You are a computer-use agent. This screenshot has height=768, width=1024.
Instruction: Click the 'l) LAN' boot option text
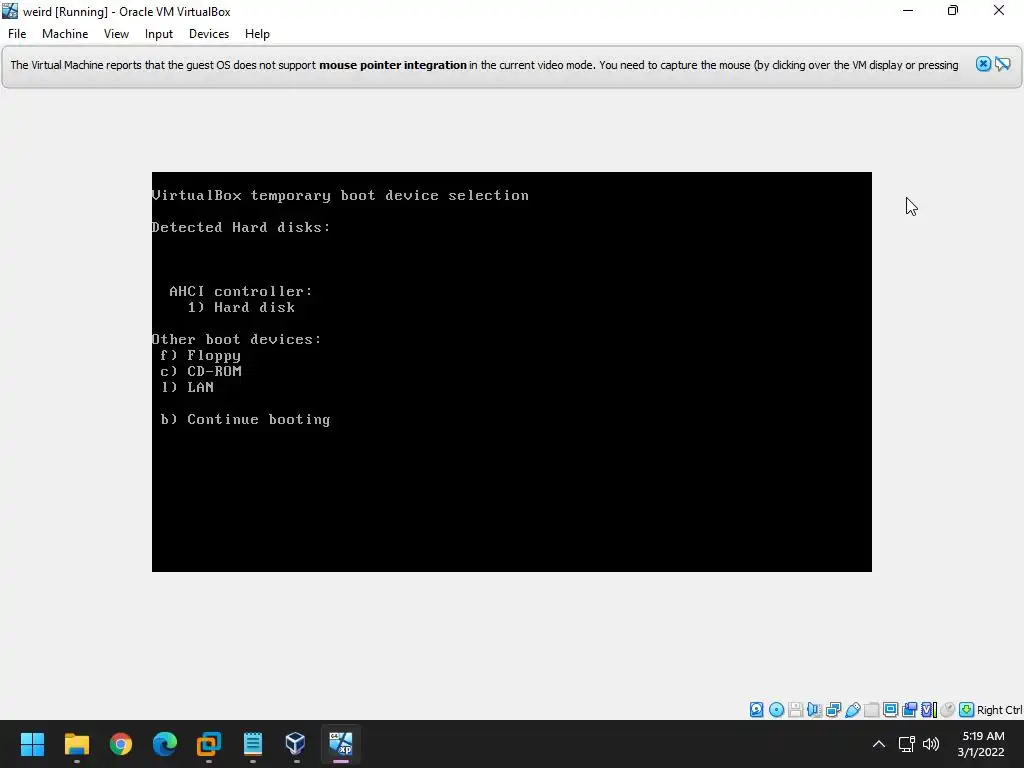coord(187,387)
